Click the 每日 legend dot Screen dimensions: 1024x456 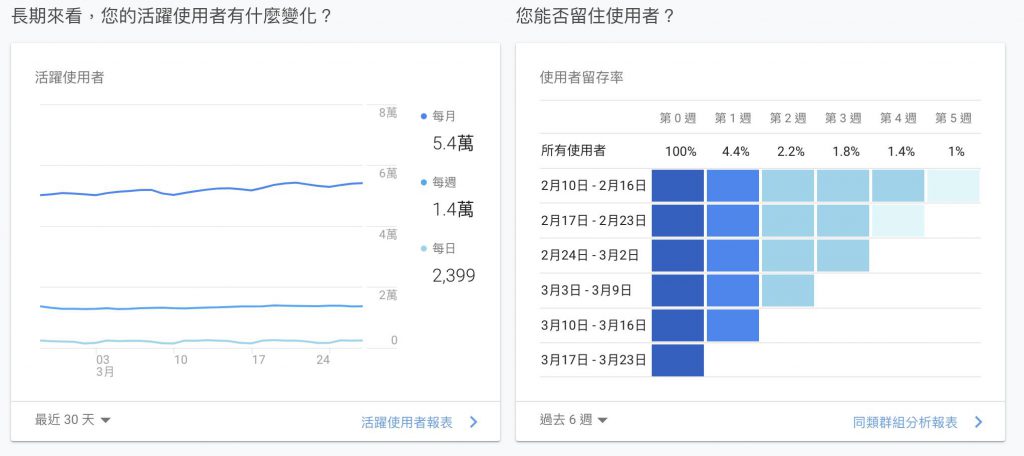click(424, 248)
